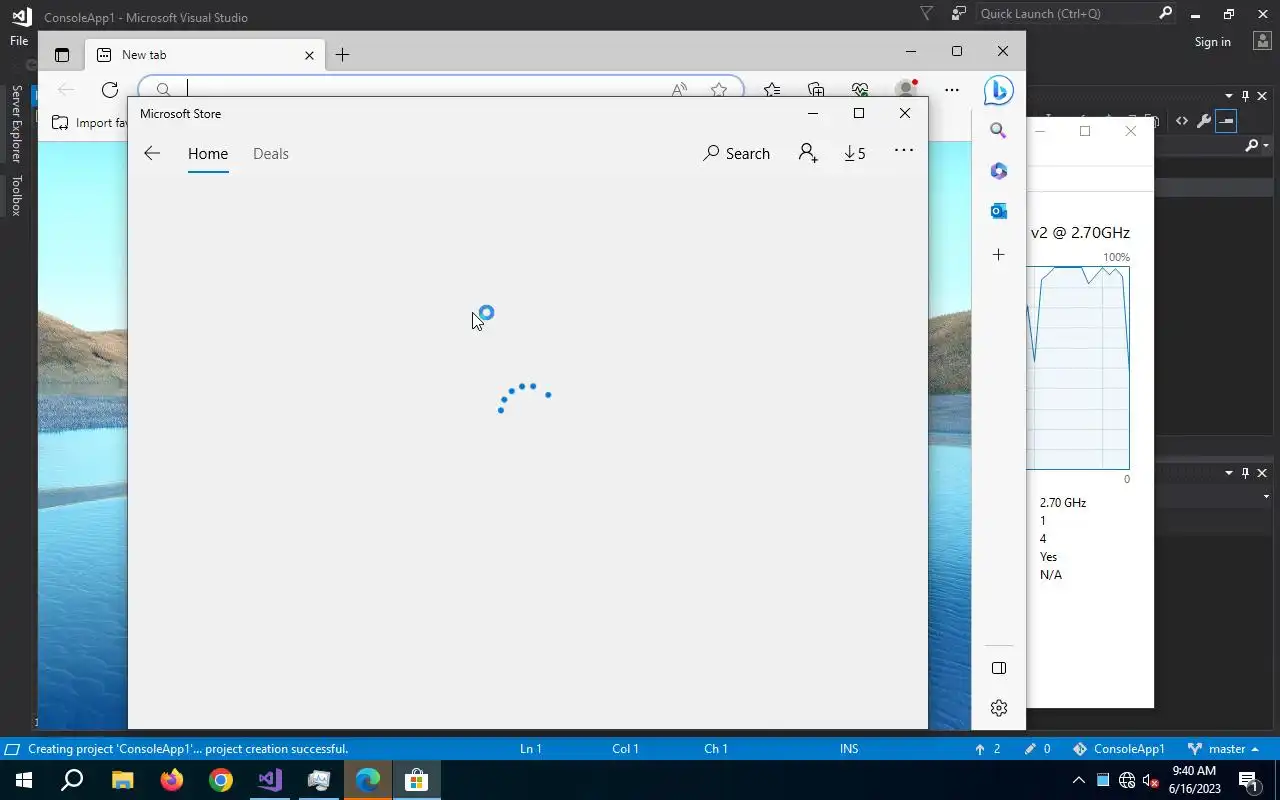Open Edge Collections
1280x800 pixels.
point(816,90)
